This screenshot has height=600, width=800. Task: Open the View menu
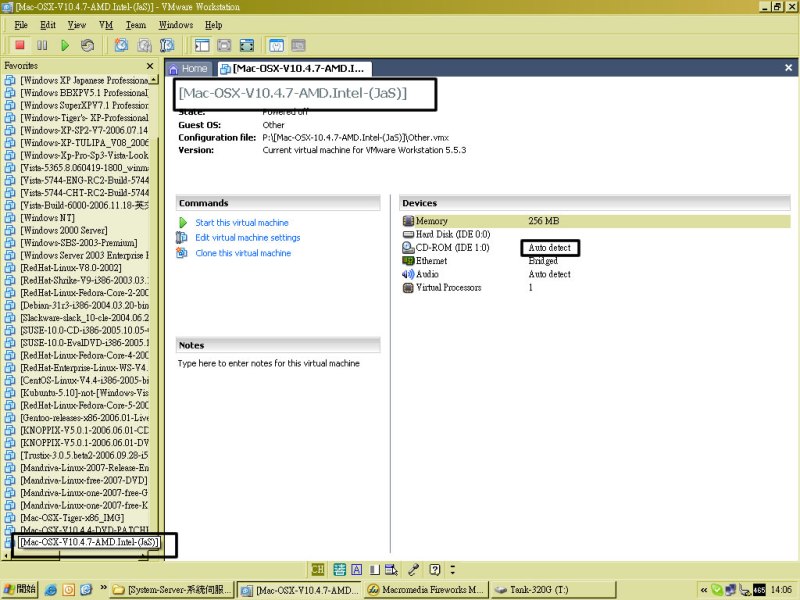pos(77,25)
